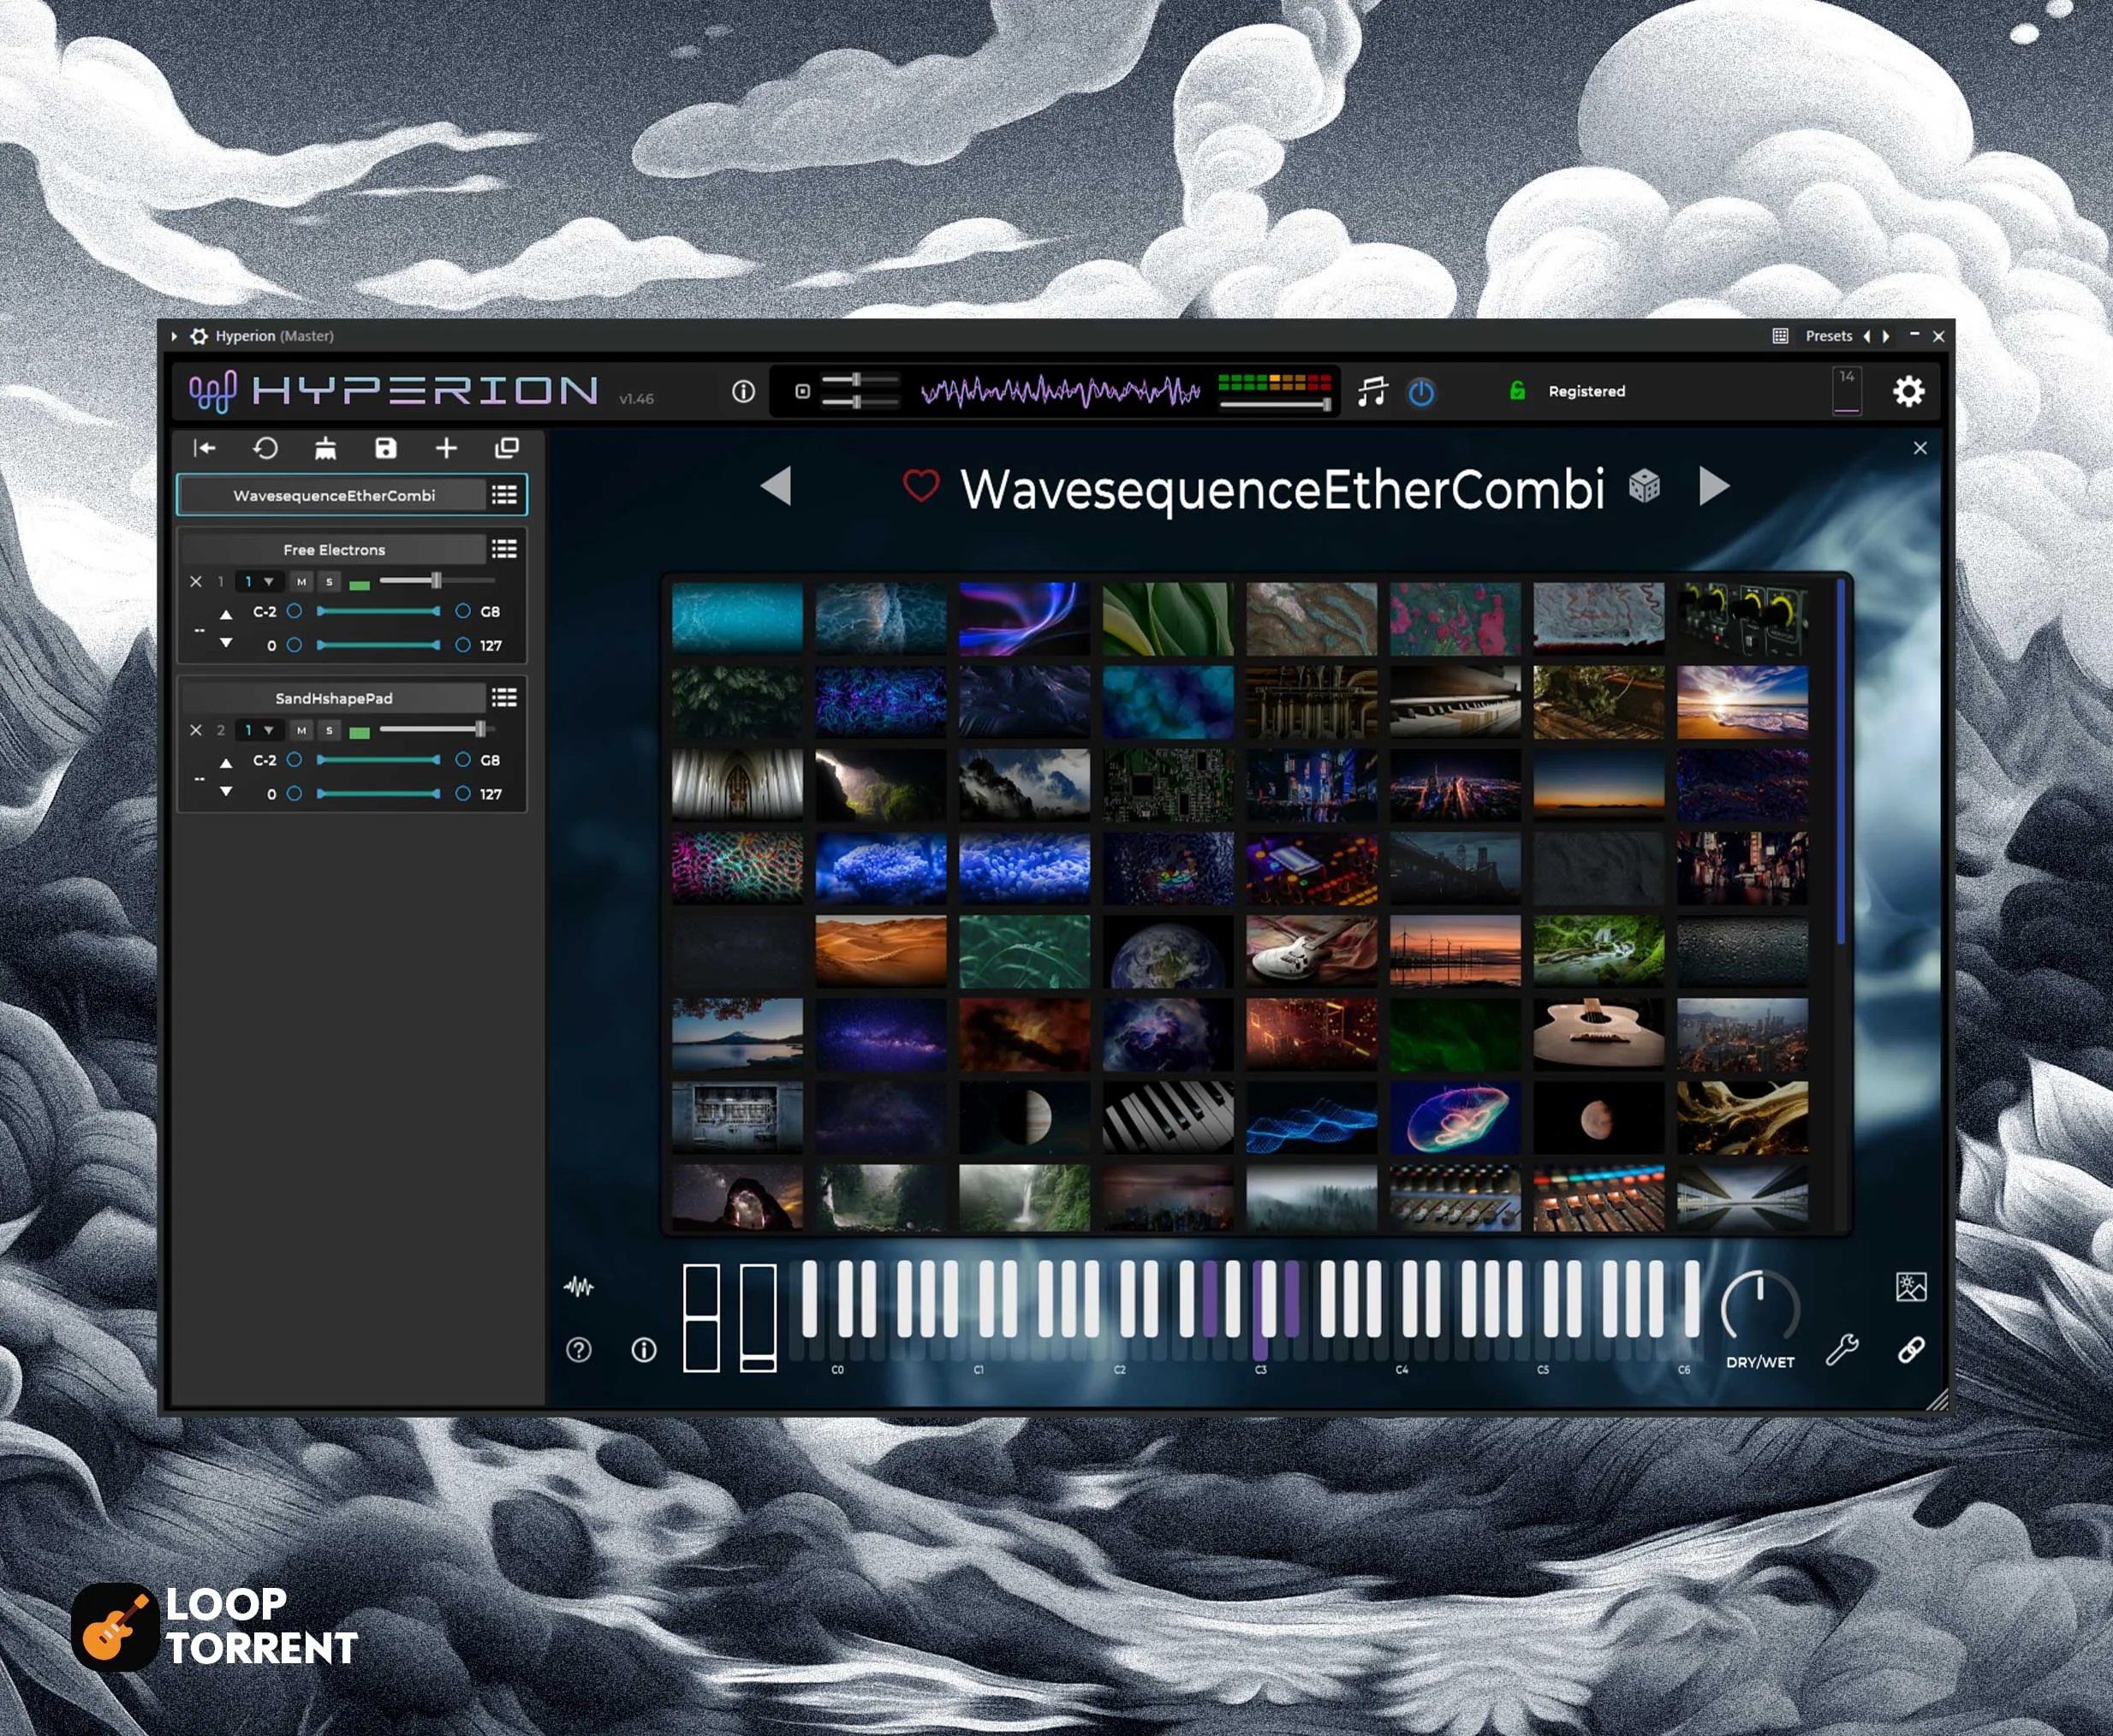Add a new layer with the plus icon
This screenshot has width=2113, height=1736.
point(446,448)
